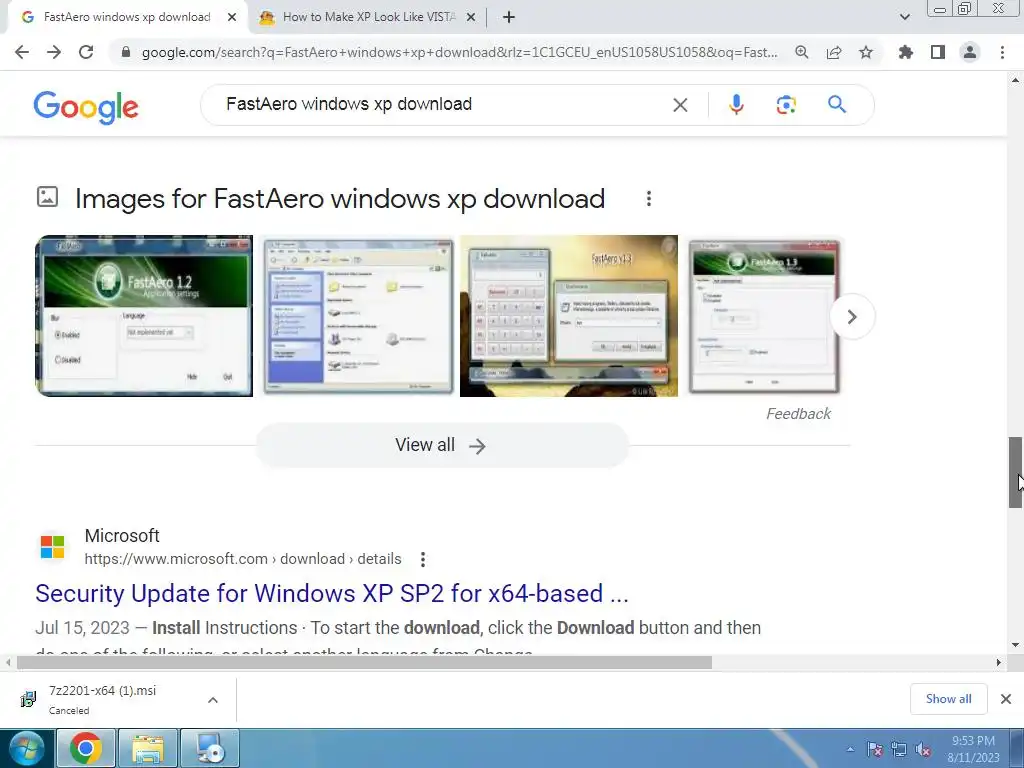Open the zoom magnifier in address bar
This screenshot has height=768, width=1024.
click(801, 52)
